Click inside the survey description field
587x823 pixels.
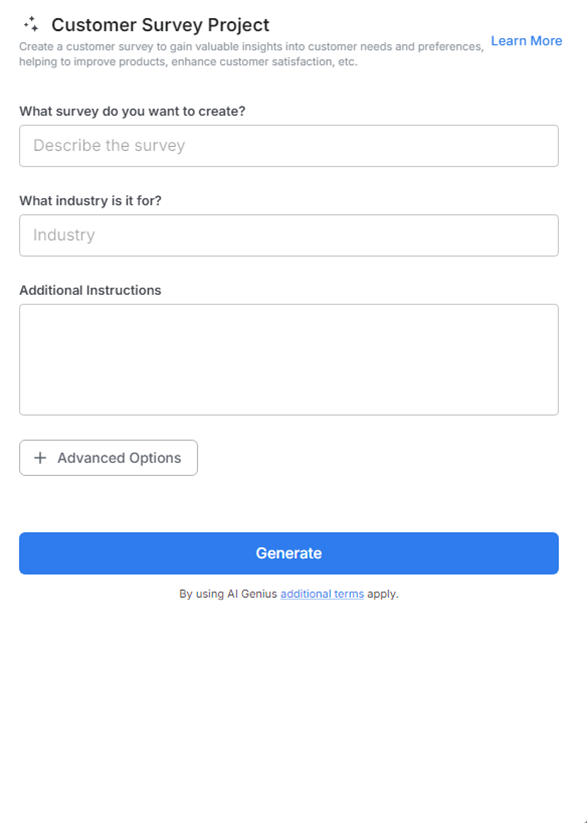pos(288,146)
